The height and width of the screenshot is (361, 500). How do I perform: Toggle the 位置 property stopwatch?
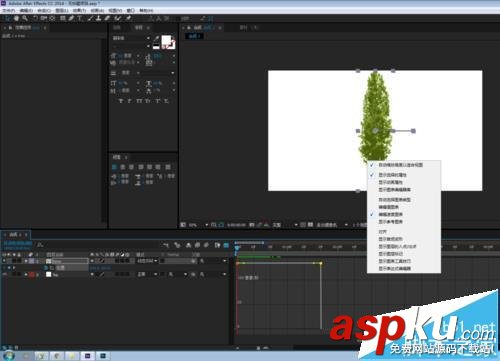pos(46,268)
